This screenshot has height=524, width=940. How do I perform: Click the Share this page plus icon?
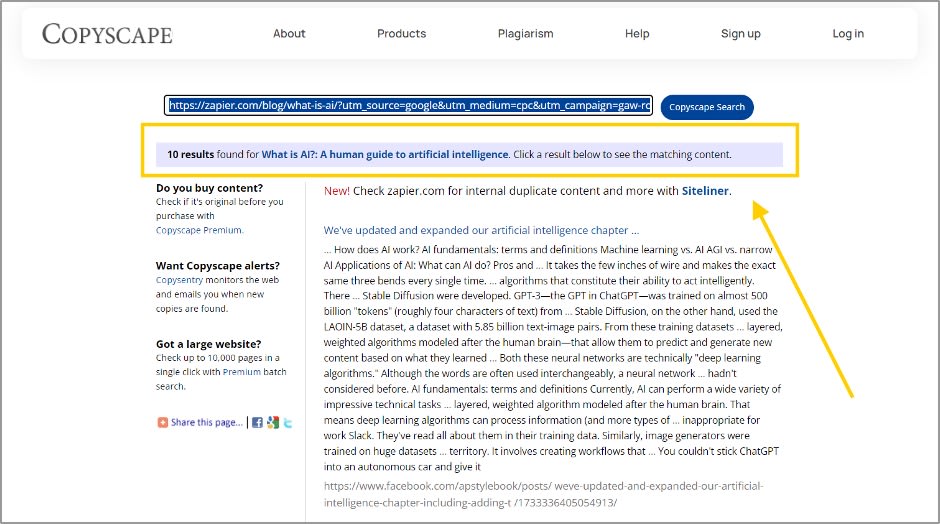tap(162, 423)
